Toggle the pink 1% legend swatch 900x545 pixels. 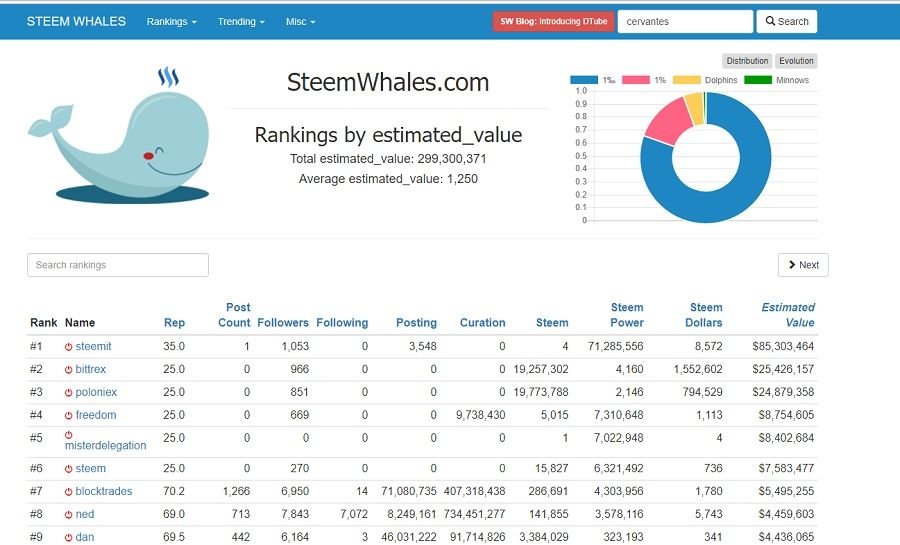point(636,80)
